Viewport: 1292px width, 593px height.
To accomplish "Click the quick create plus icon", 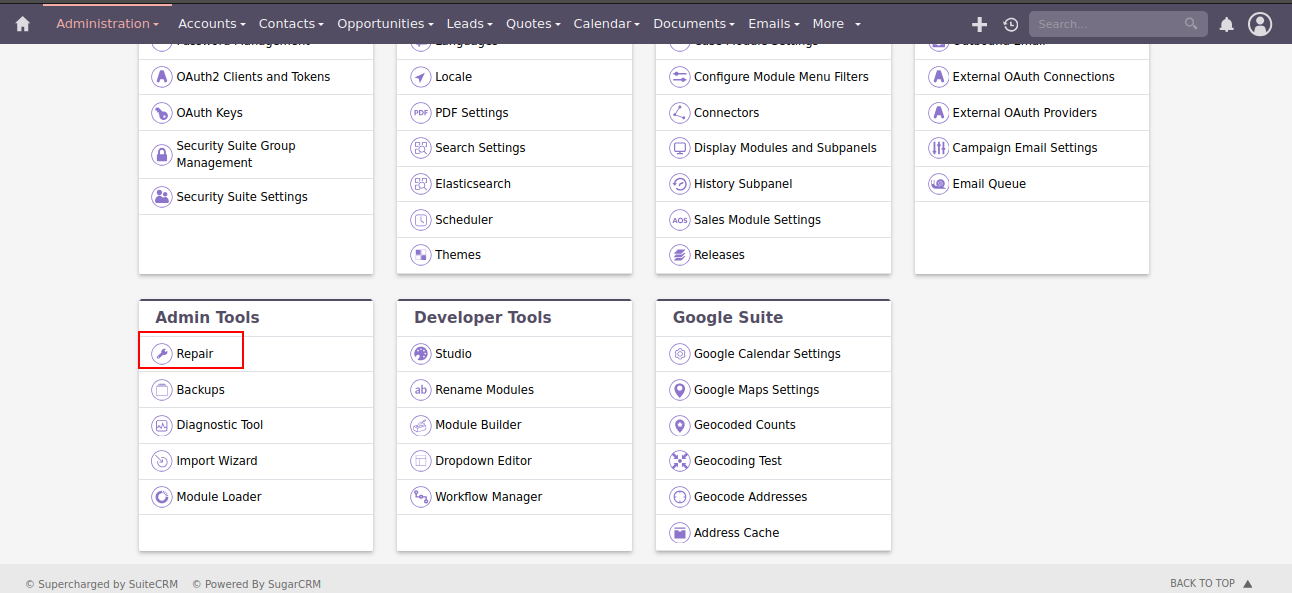I will click(979, 24).
